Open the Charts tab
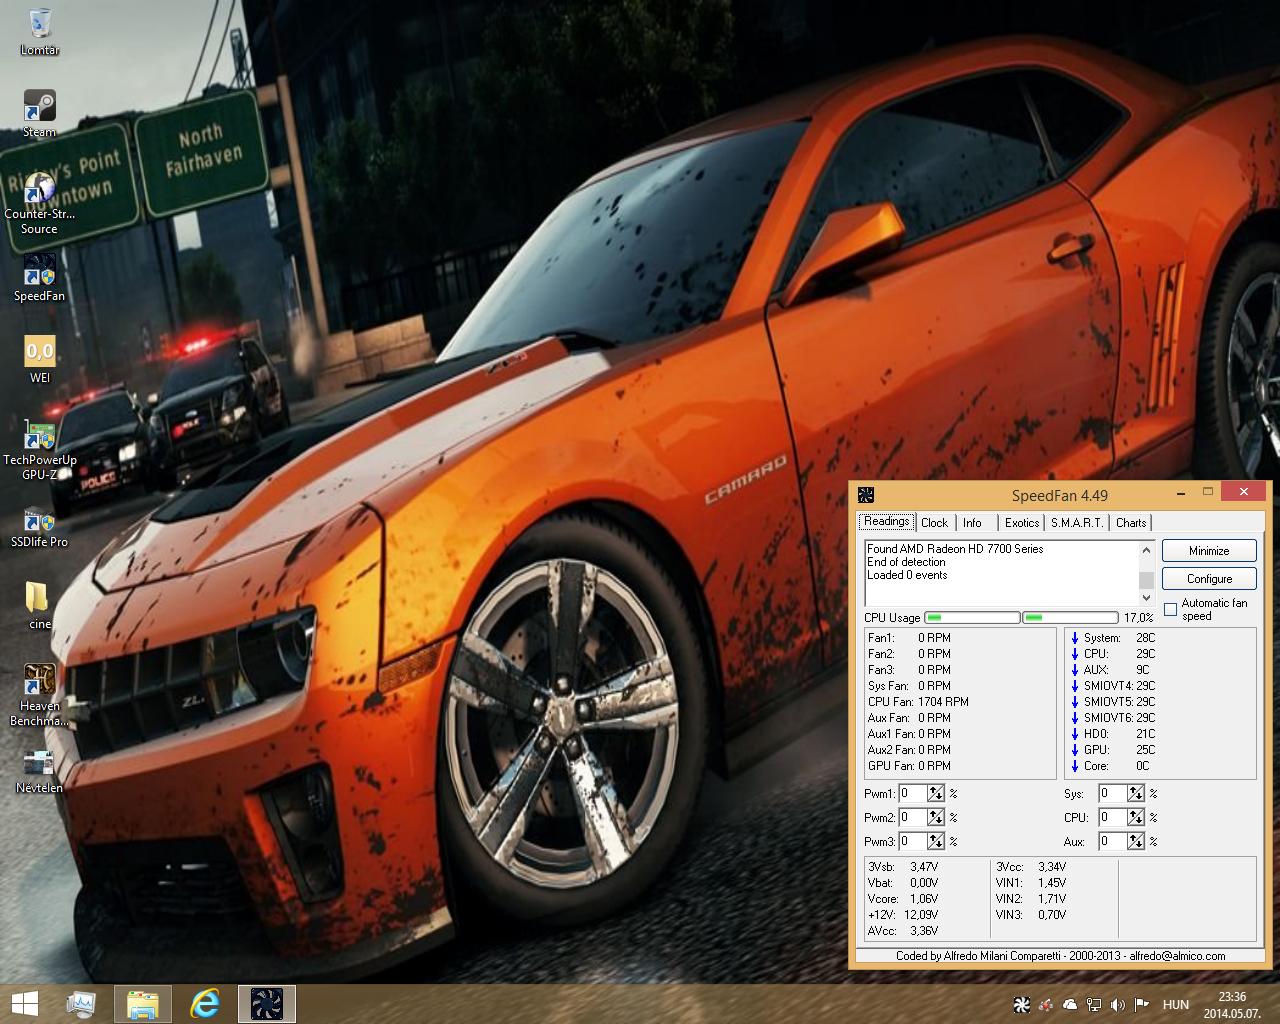1280x1024 pixels. point(1131,523)
